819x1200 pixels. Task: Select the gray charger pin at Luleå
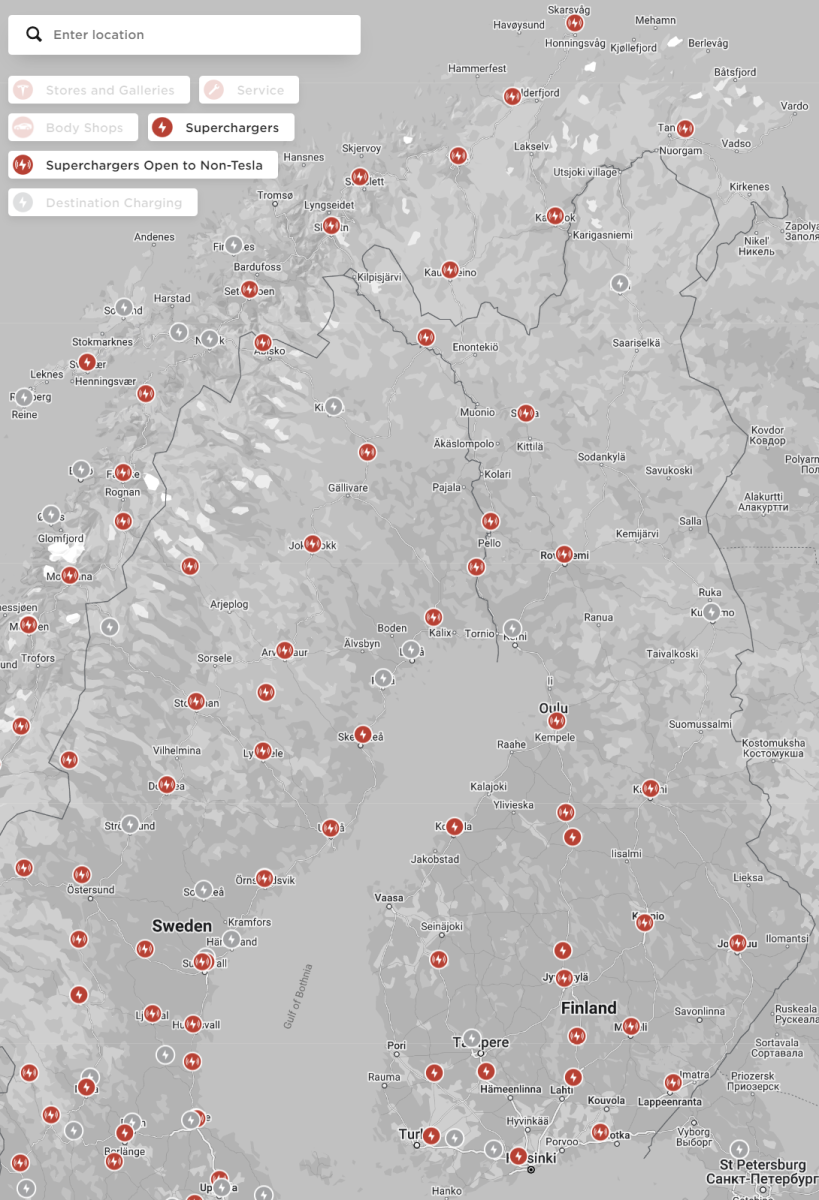(x=411, y=649)
